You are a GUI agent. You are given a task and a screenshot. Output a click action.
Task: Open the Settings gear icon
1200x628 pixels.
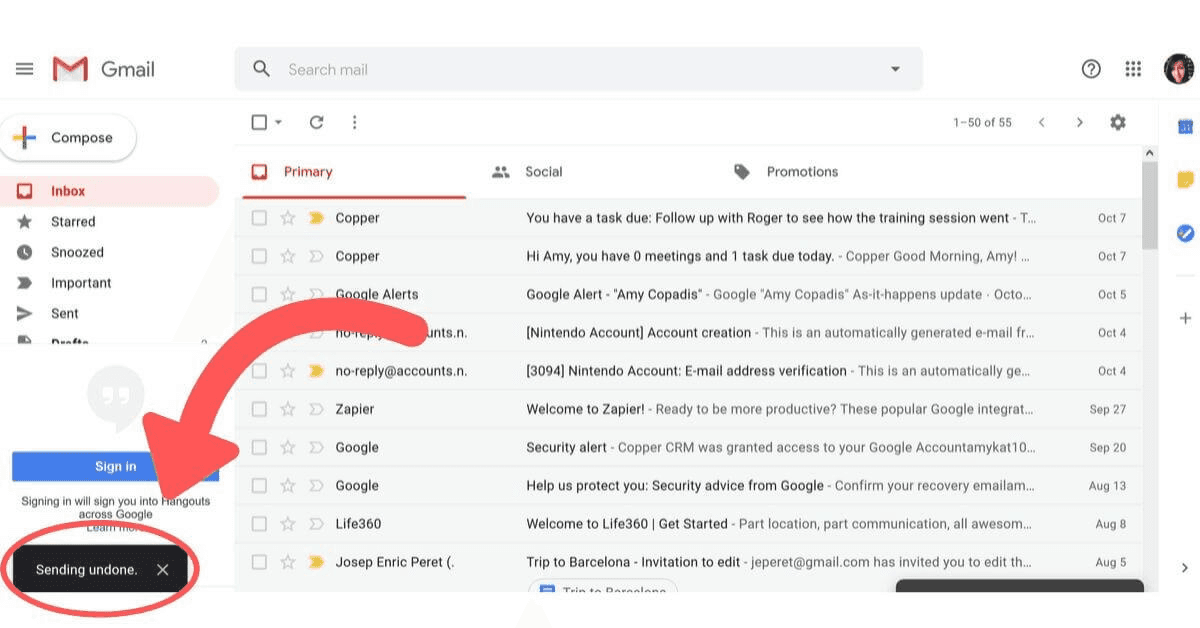click(x=1118, y=122)
